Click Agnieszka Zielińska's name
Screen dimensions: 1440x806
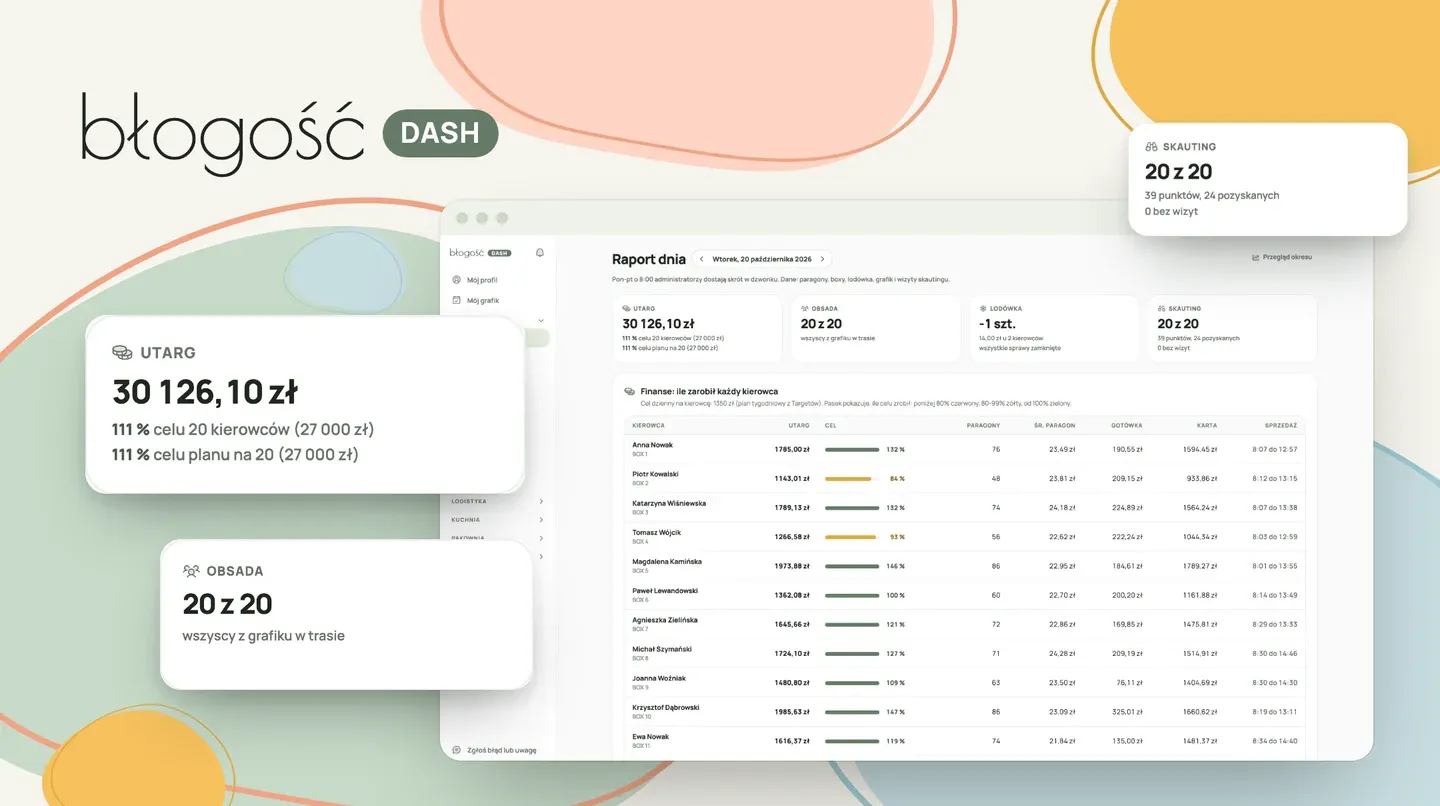[x=665, y=620]
